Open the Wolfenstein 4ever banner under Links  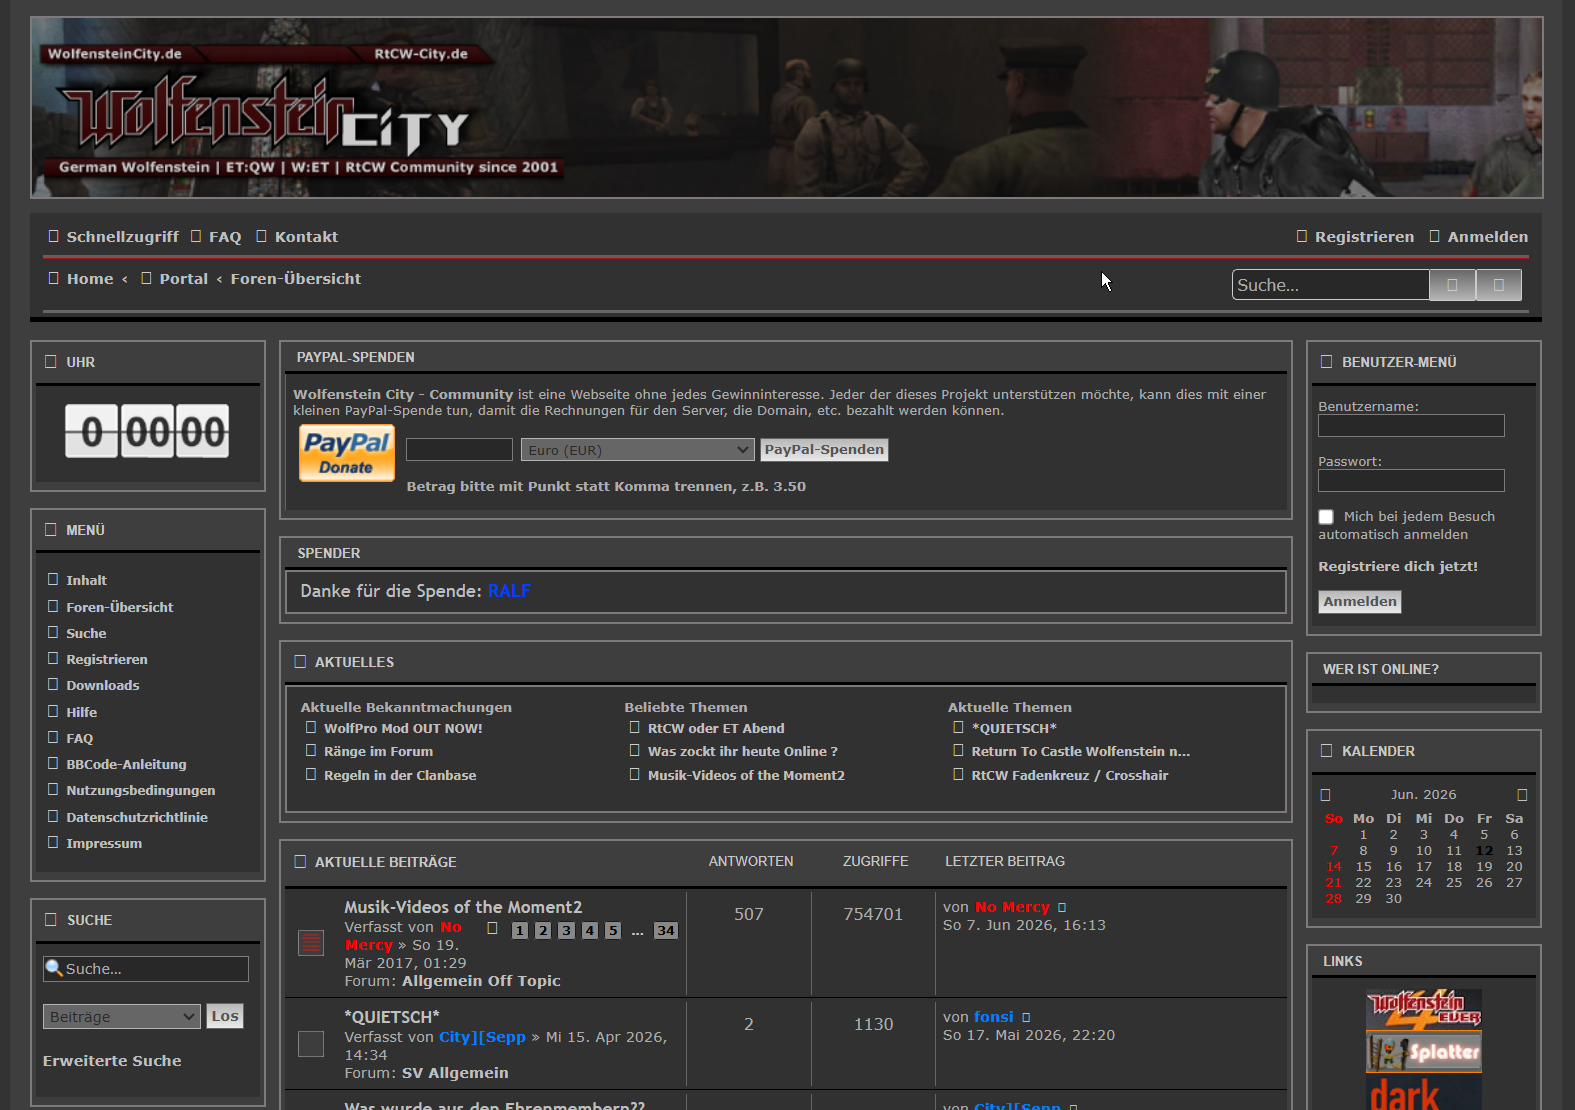(x=1424, y=1009)
